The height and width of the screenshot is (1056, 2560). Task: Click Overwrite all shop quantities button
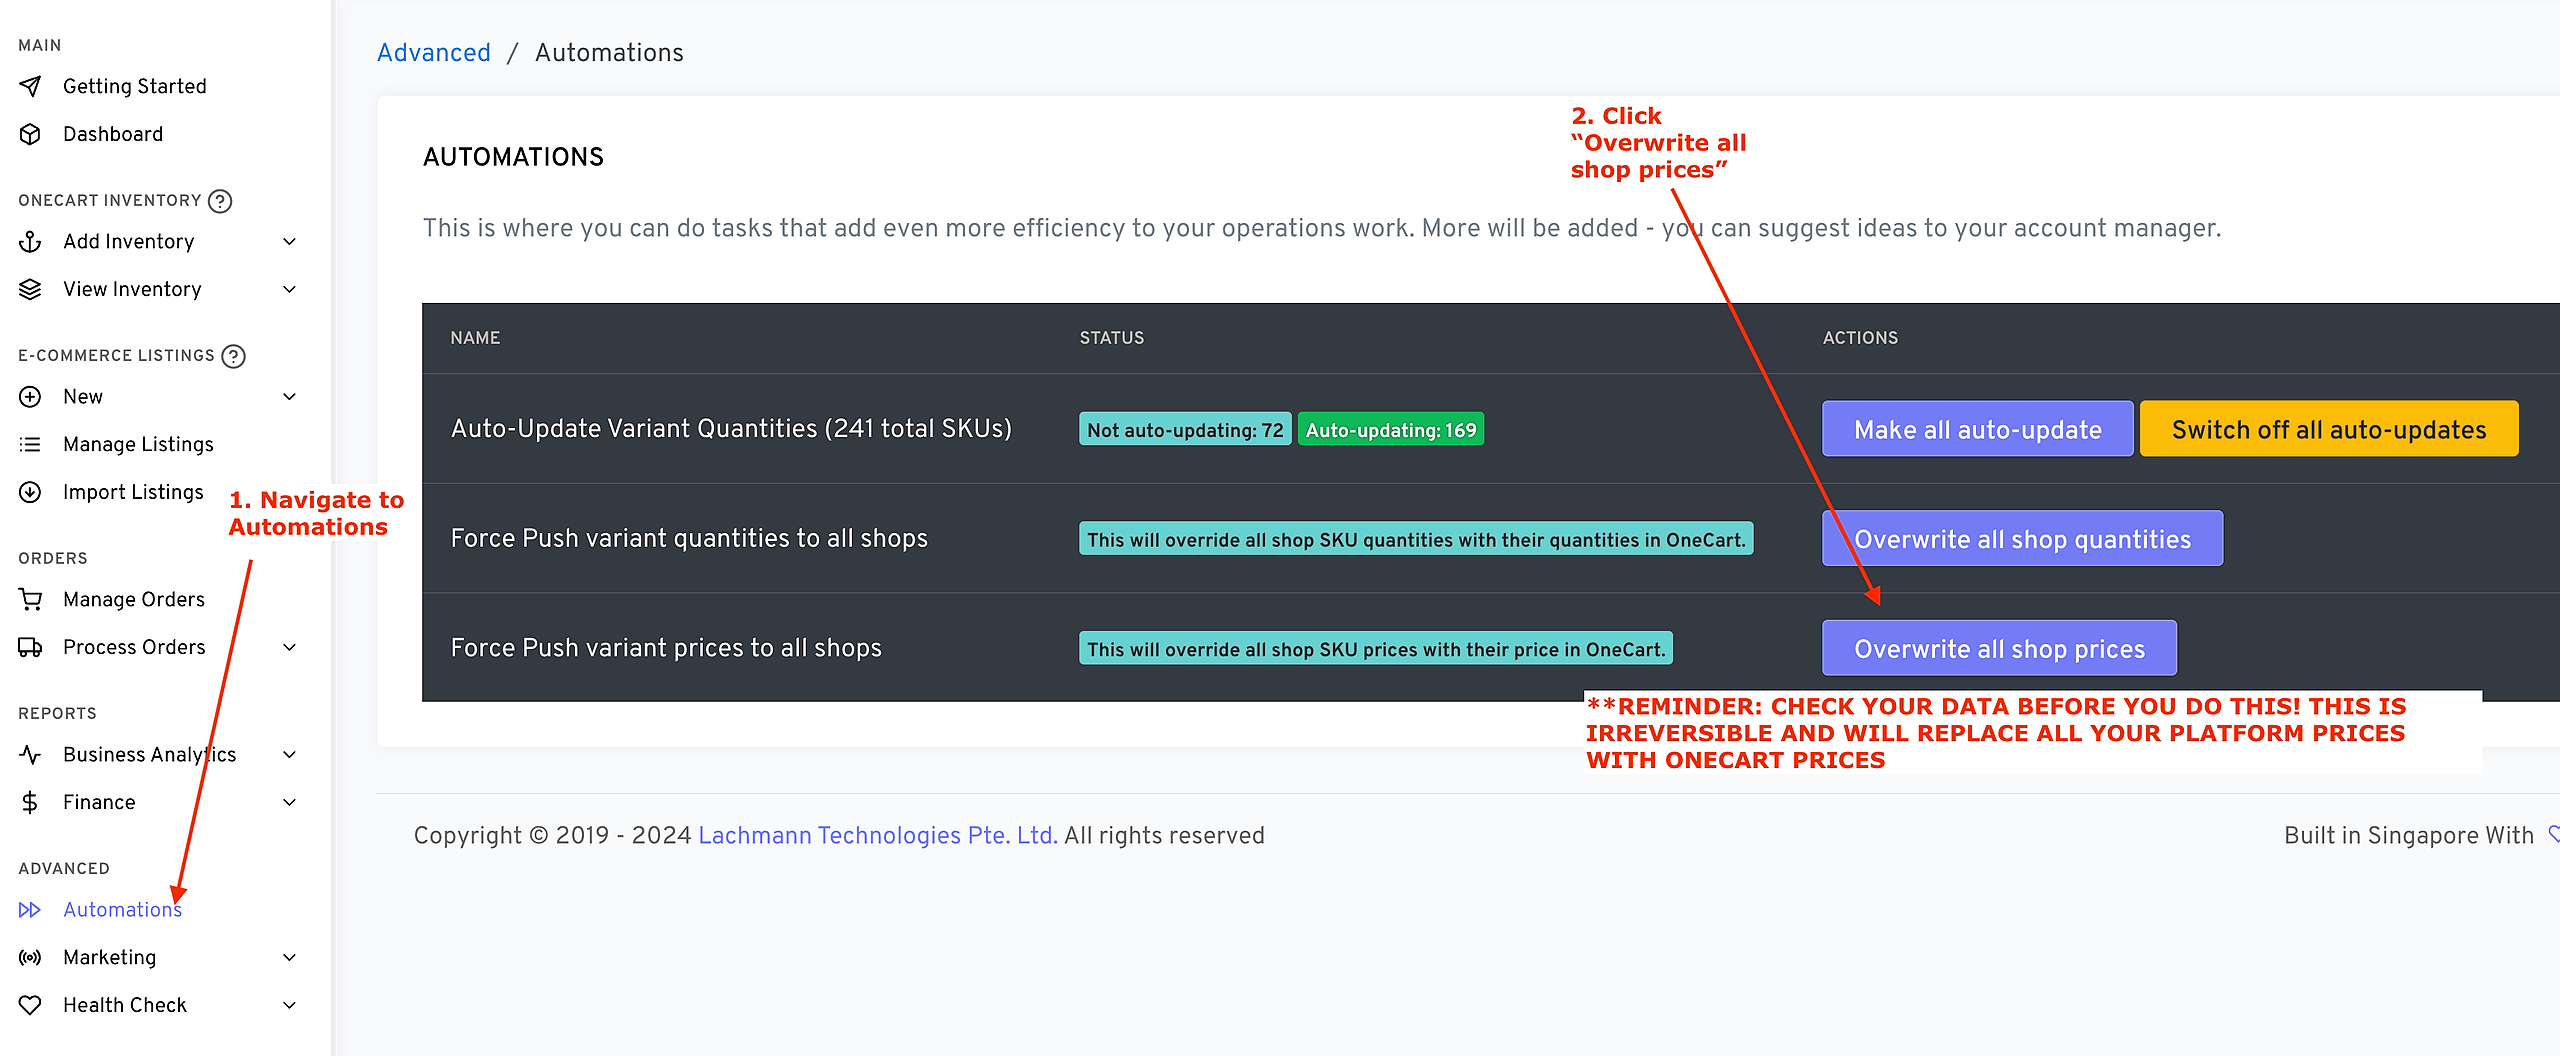[2022, 539]
